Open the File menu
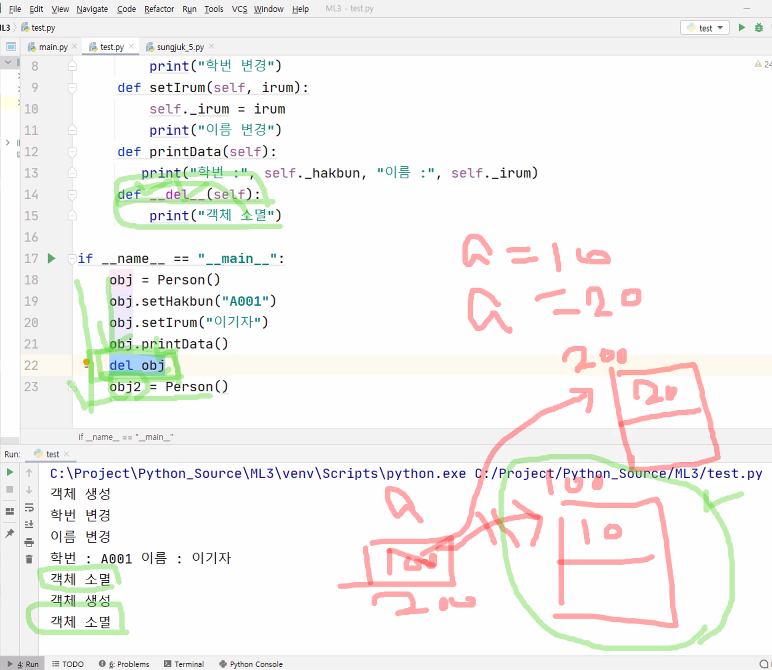772x670 pixels. 15,9
